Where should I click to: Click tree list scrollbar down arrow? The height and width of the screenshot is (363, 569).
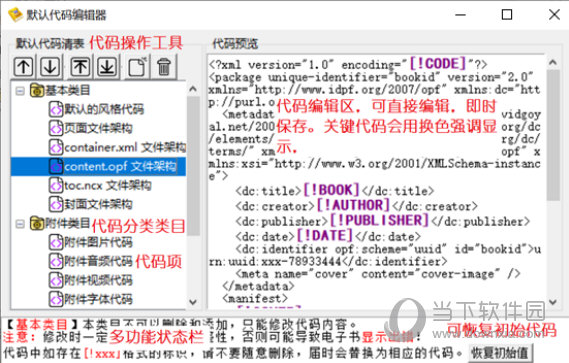(x=193, y=302)
